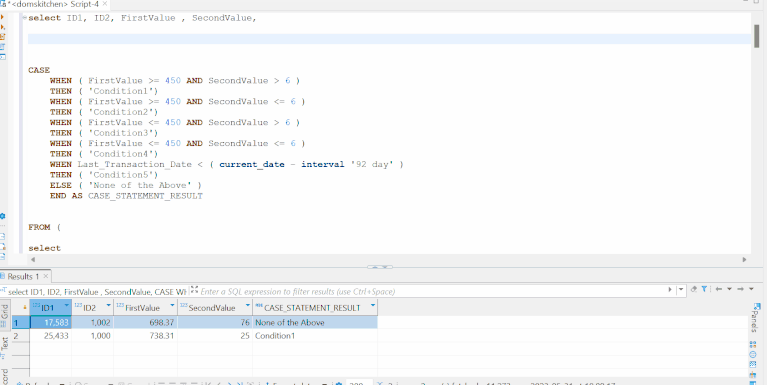The image size is (767, 385).
Task: Switch to the Results 1 tab
Action: [23, 276]
